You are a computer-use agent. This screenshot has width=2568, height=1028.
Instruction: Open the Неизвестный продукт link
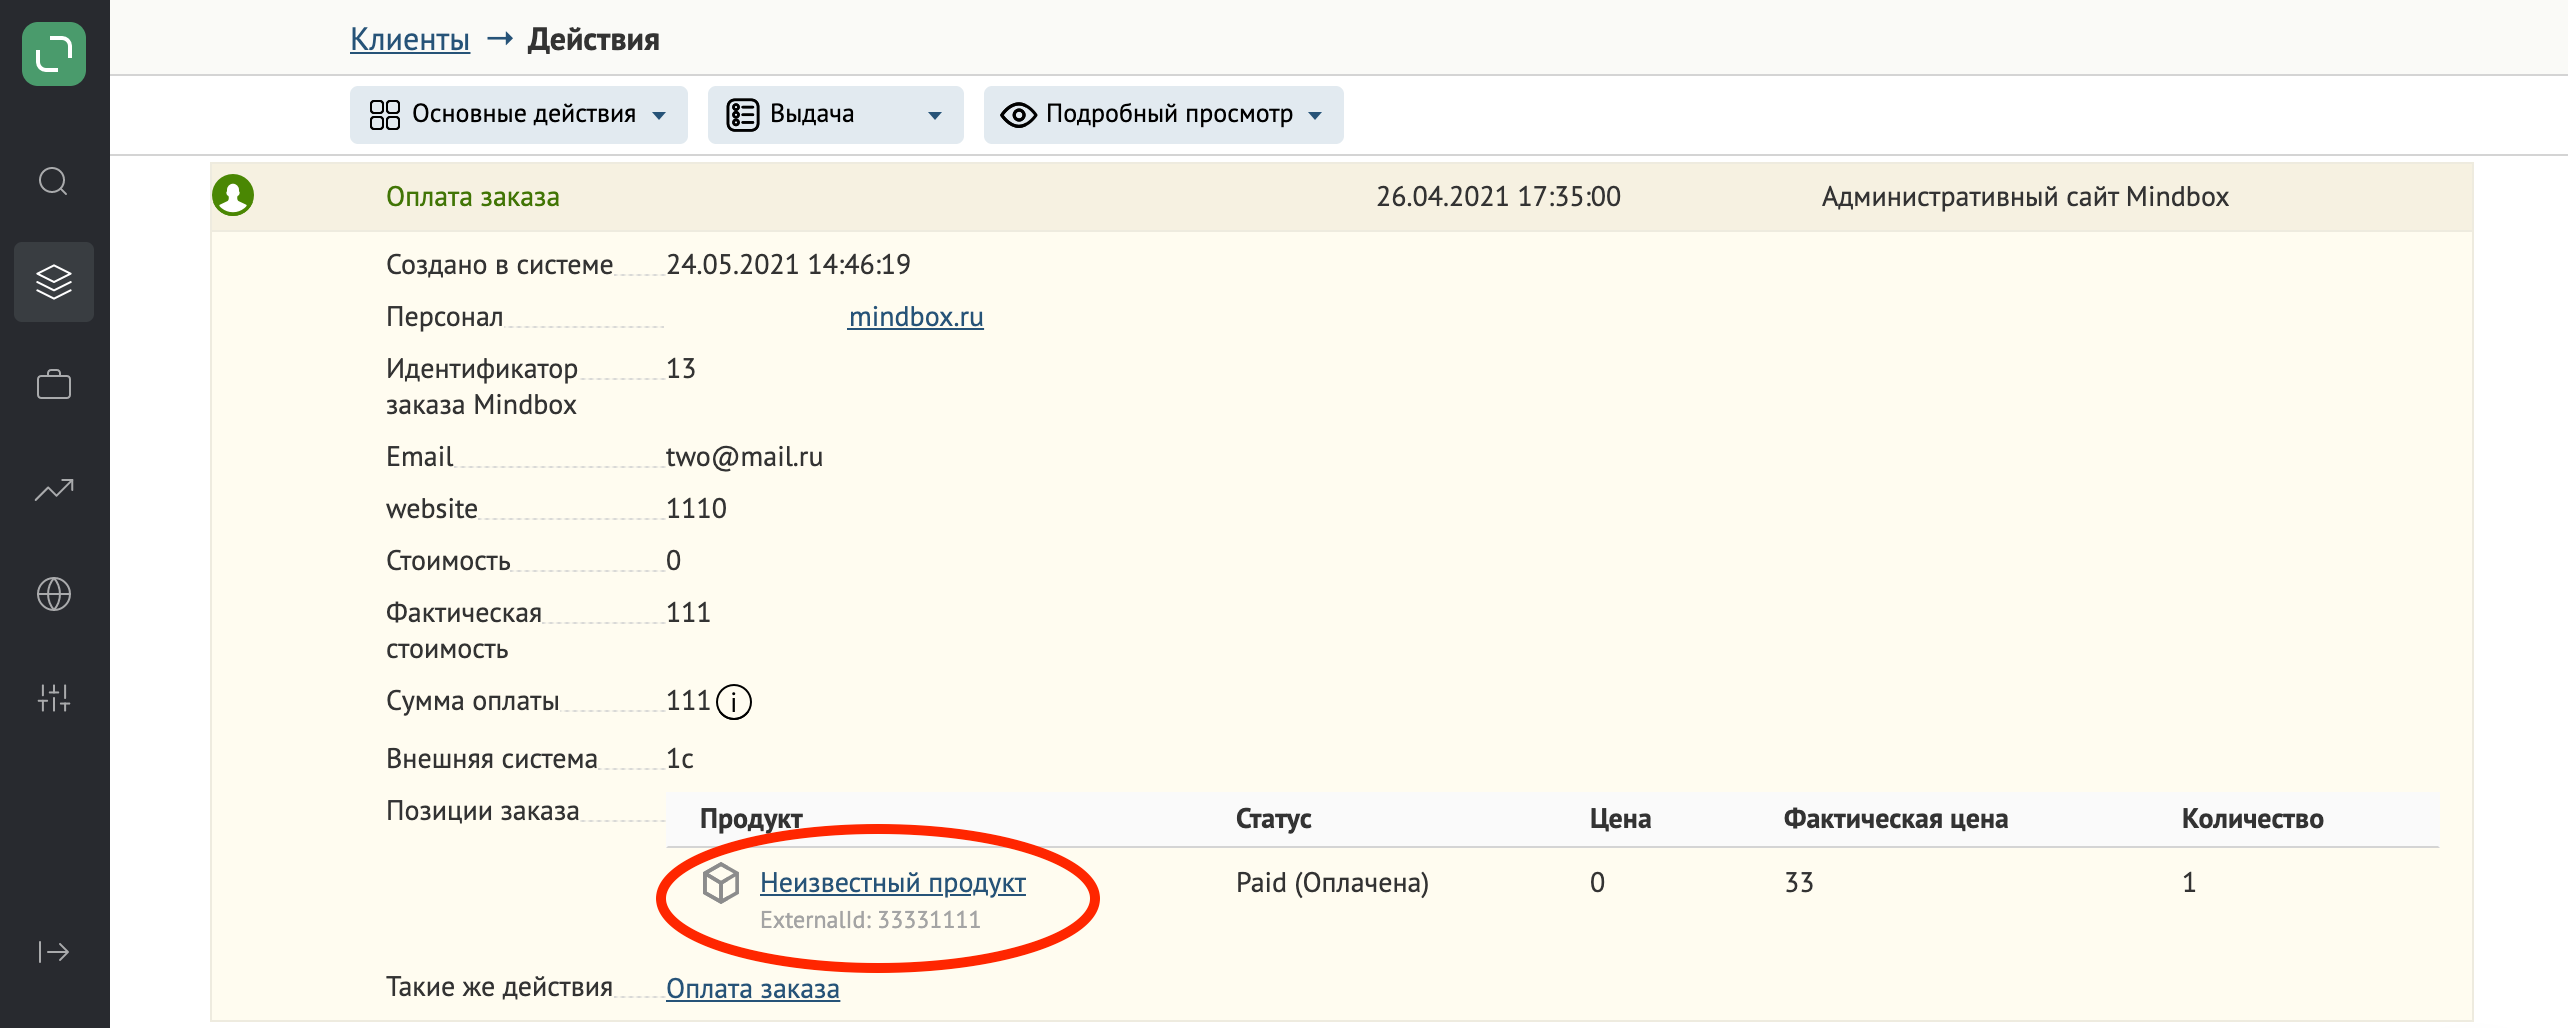(893, 883)
